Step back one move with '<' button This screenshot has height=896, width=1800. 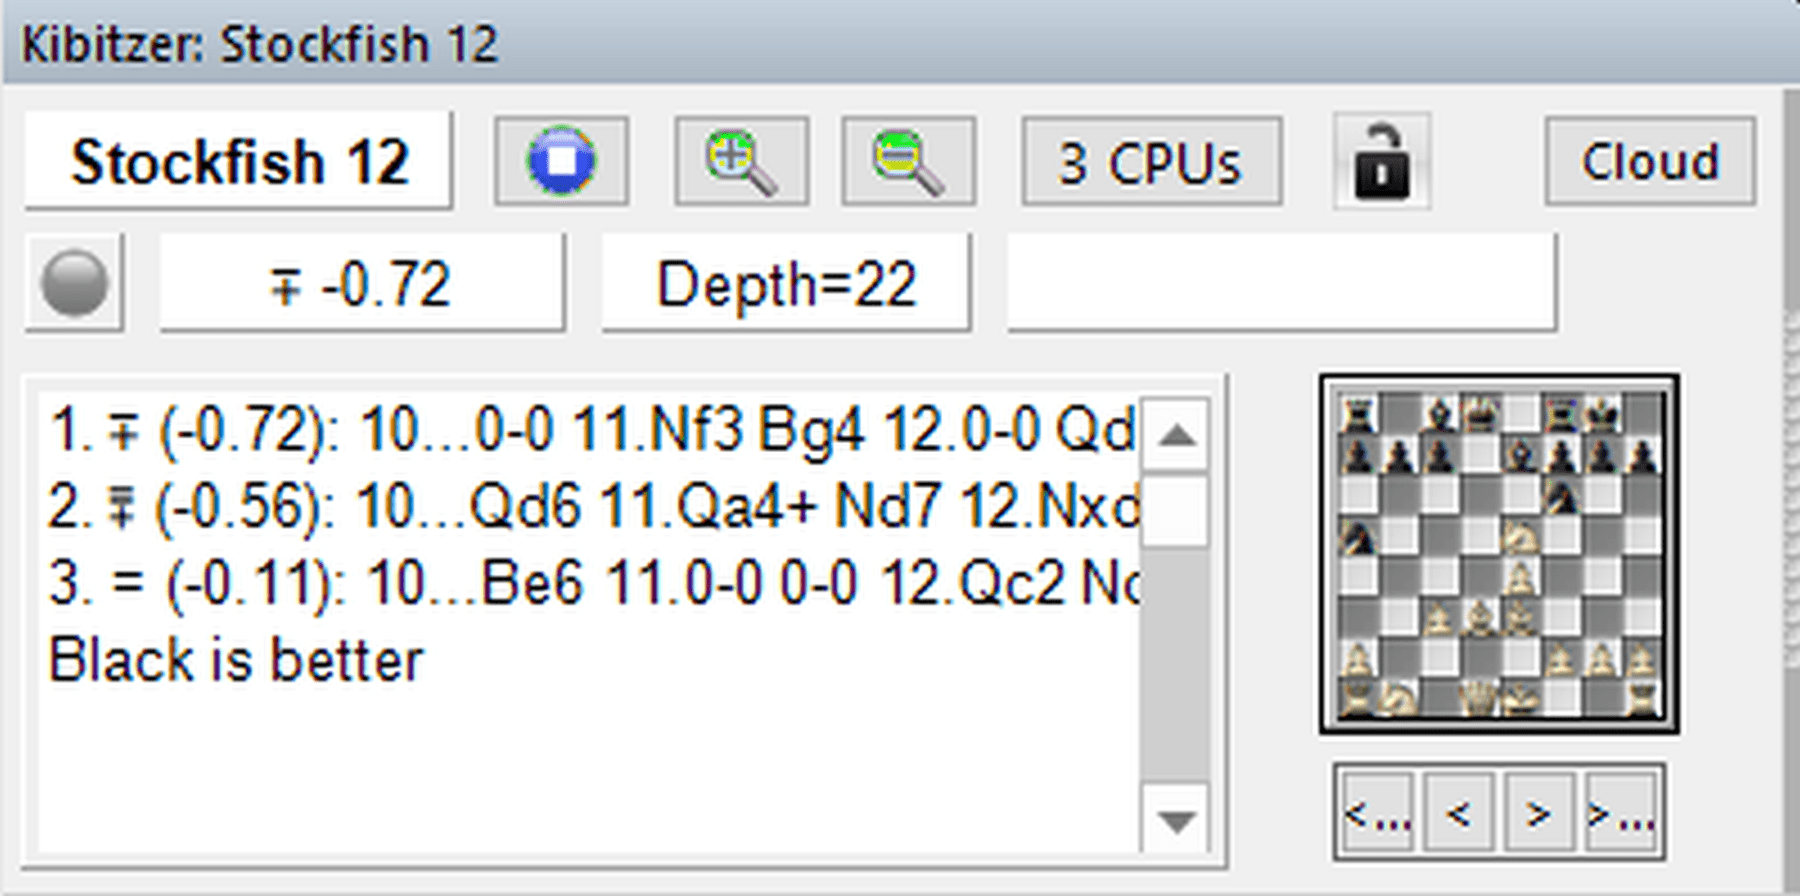1458,813
